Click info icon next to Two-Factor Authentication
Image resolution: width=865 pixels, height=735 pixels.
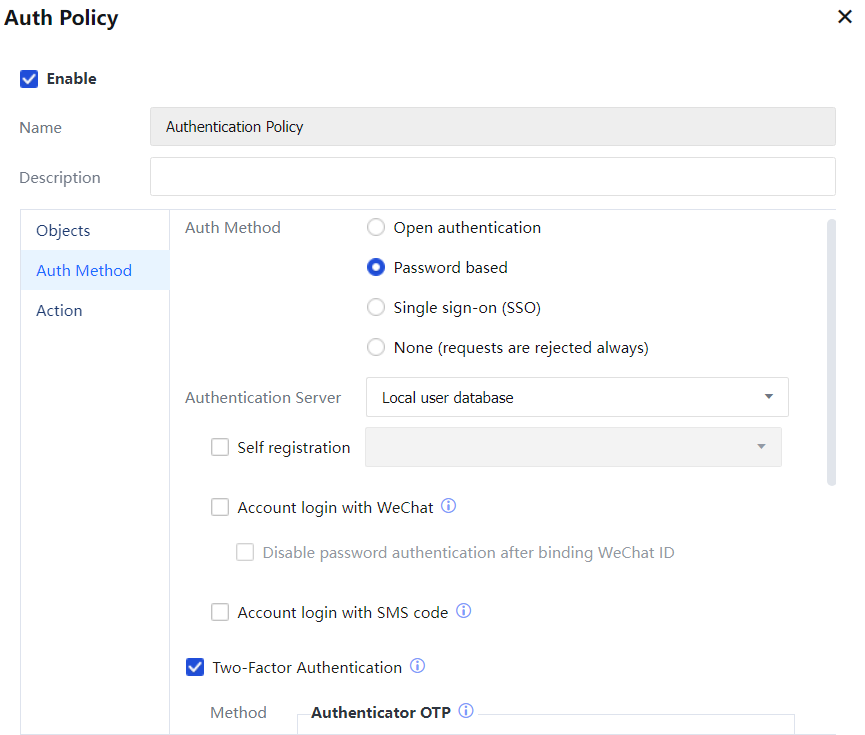[418, 666]
